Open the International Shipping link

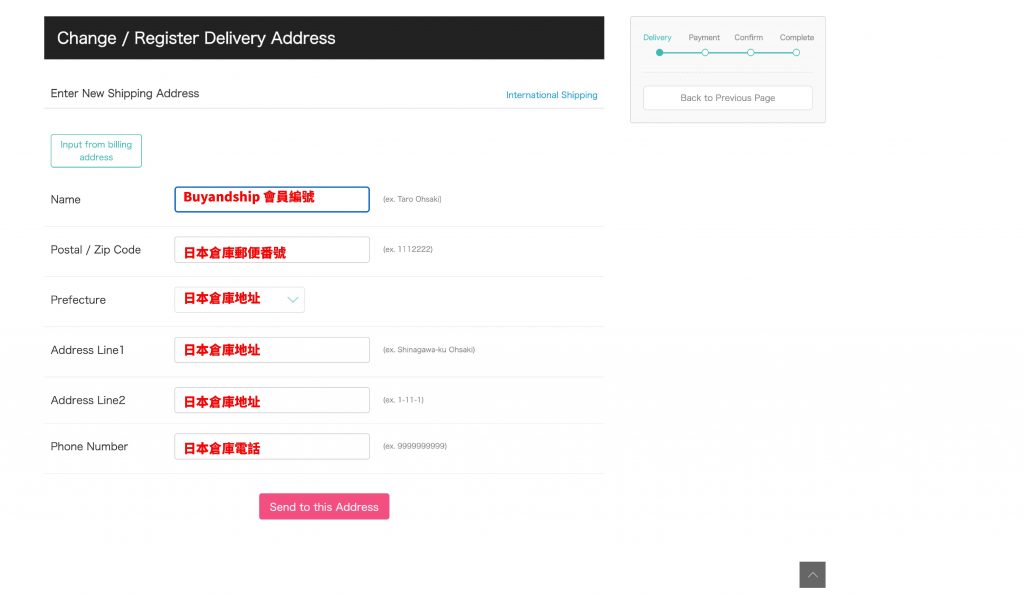point(551,95)
